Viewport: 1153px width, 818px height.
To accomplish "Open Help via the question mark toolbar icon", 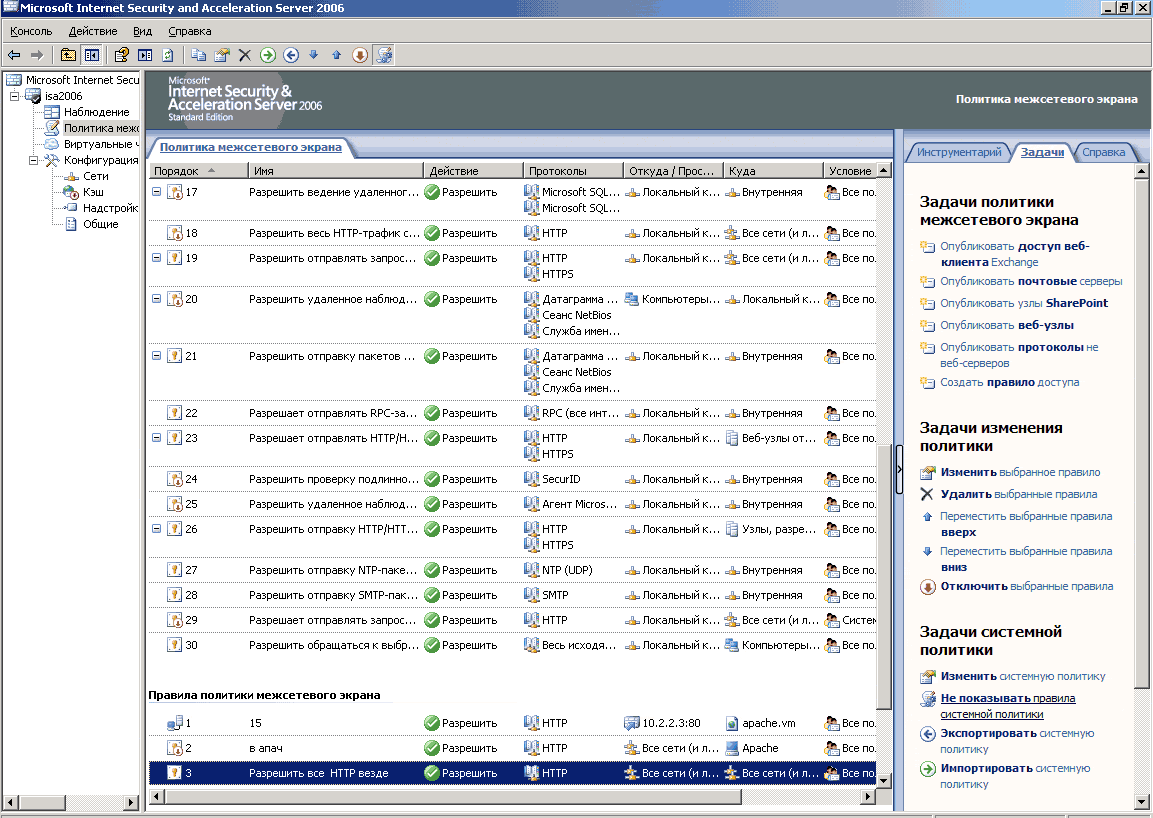I will click(122, 55).
